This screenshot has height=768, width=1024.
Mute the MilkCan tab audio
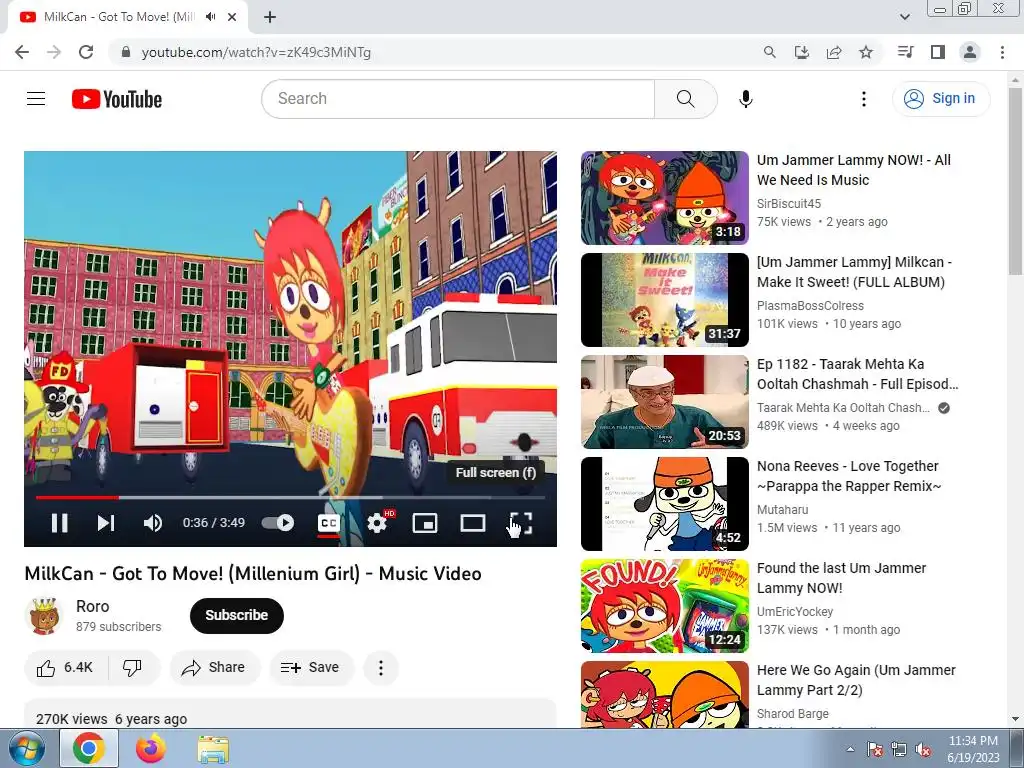(x=210, y=17)
